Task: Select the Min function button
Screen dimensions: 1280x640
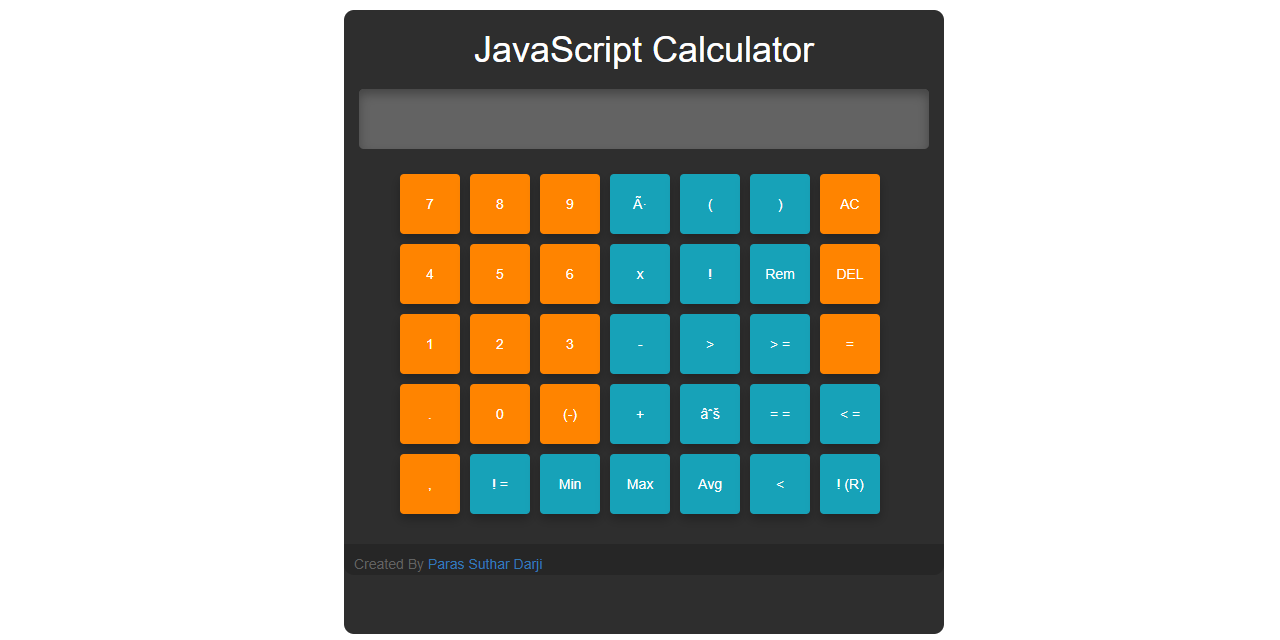Action: [x=570, y=484]
